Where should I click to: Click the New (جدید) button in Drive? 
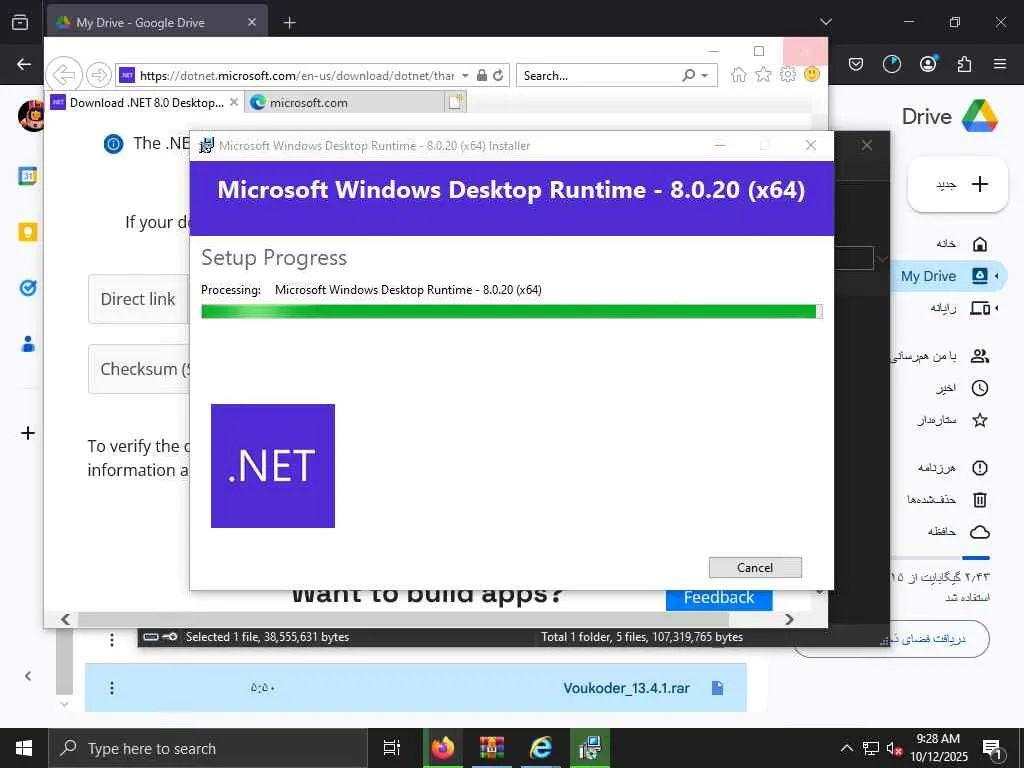(958, 184)
